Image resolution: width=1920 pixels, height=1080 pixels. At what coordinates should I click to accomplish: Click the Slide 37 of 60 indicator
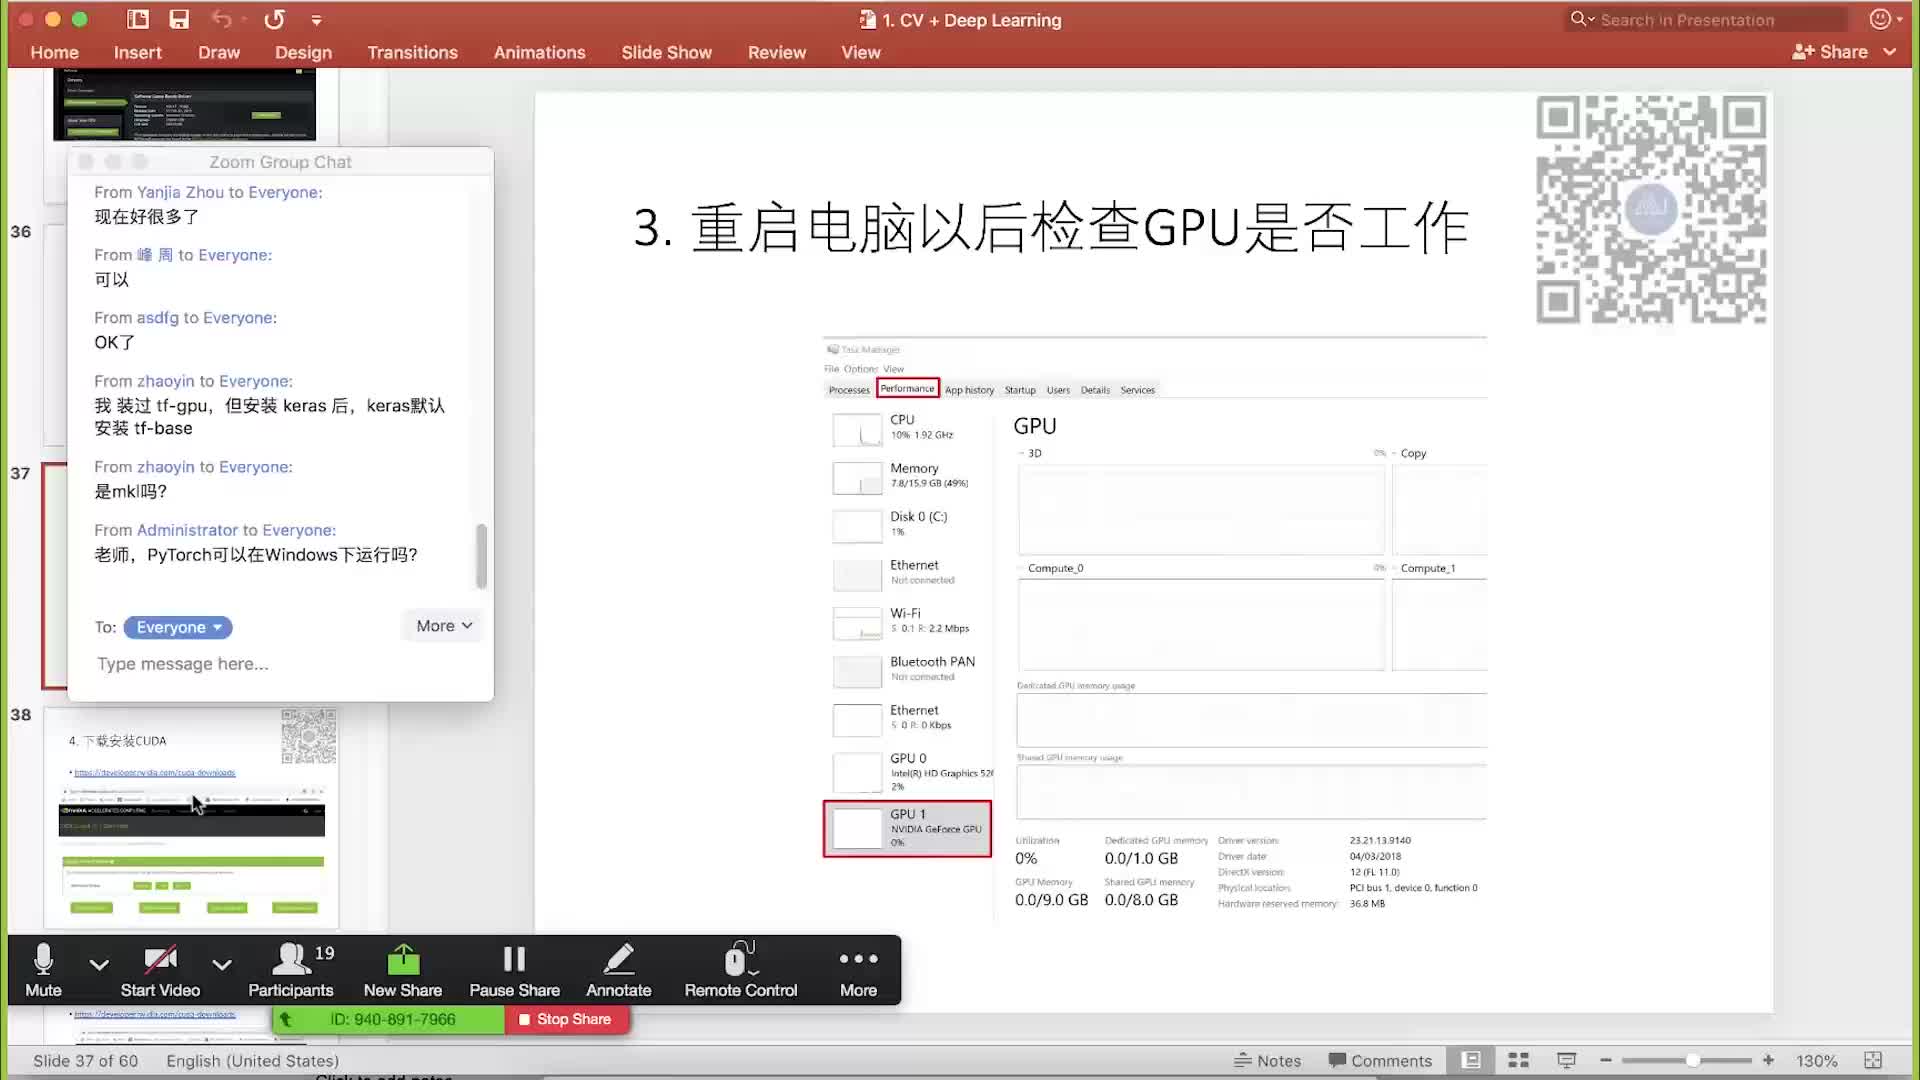click(x=85, y=1060)
